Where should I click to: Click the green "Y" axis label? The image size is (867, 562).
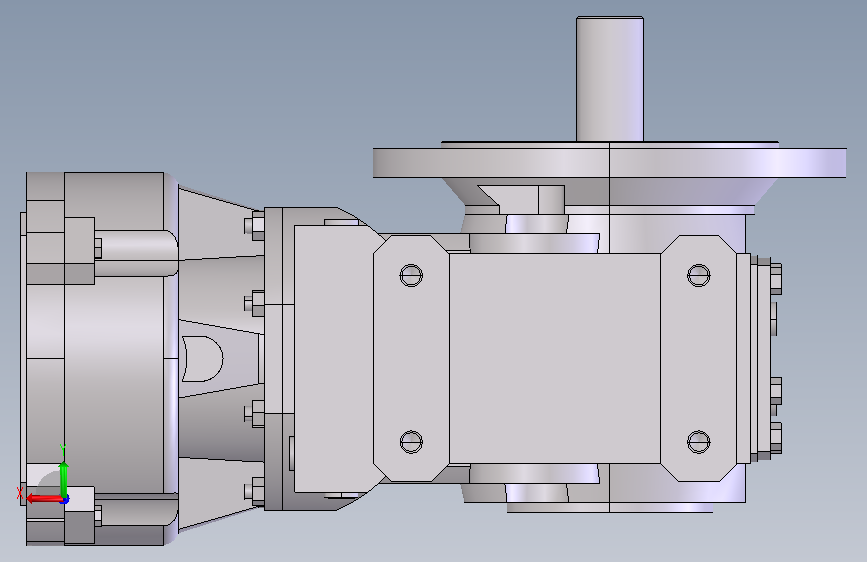click(x=63, y=449)
